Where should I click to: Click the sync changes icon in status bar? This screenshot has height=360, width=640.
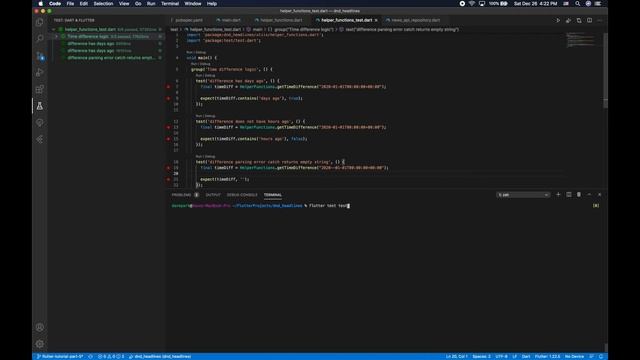pos(91,356)
